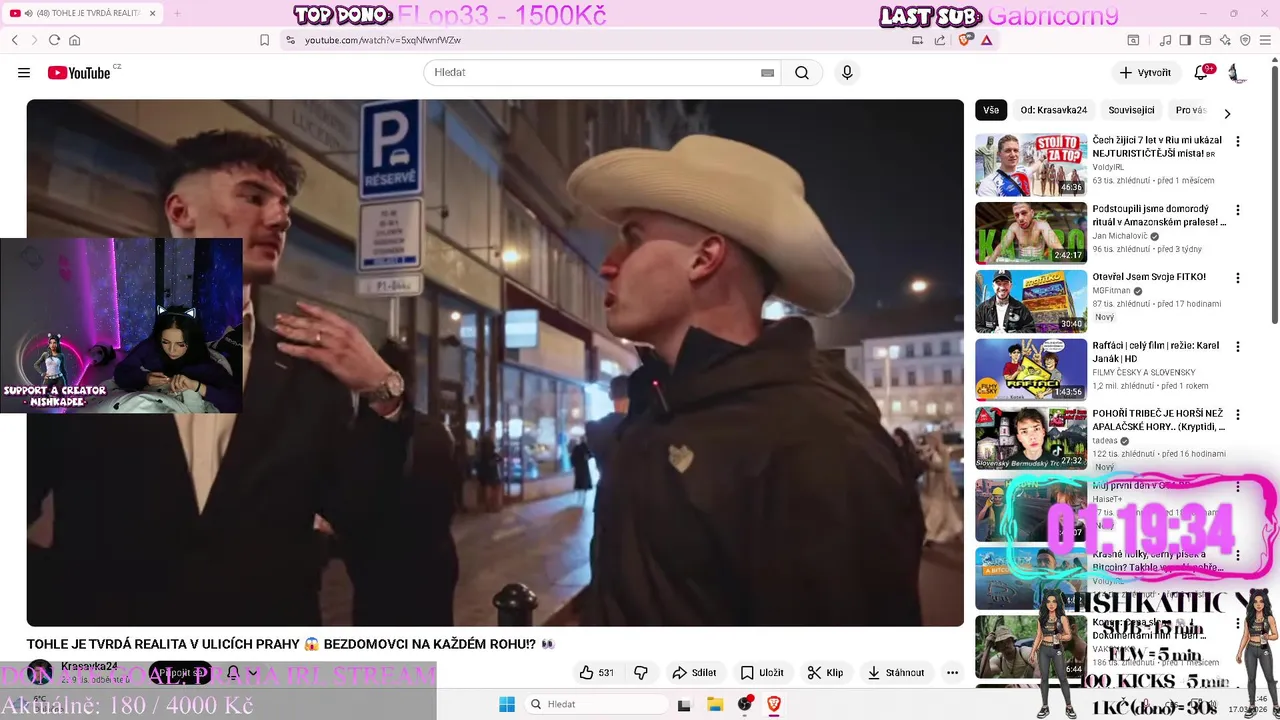
Task: Visit the Jan Michalovič channel
Action: (1120, 236)
